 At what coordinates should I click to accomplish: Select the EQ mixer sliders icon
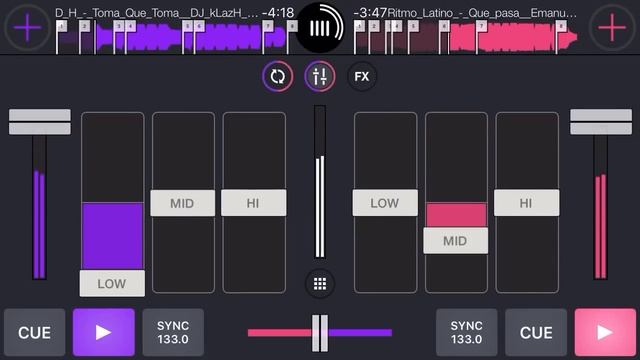pyautogui.click(x=320, y=76)
